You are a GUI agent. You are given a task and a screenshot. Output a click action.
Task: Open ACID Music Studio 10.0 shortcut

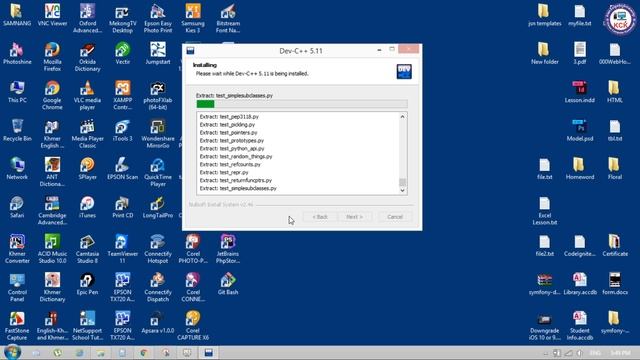coord(52,249)
